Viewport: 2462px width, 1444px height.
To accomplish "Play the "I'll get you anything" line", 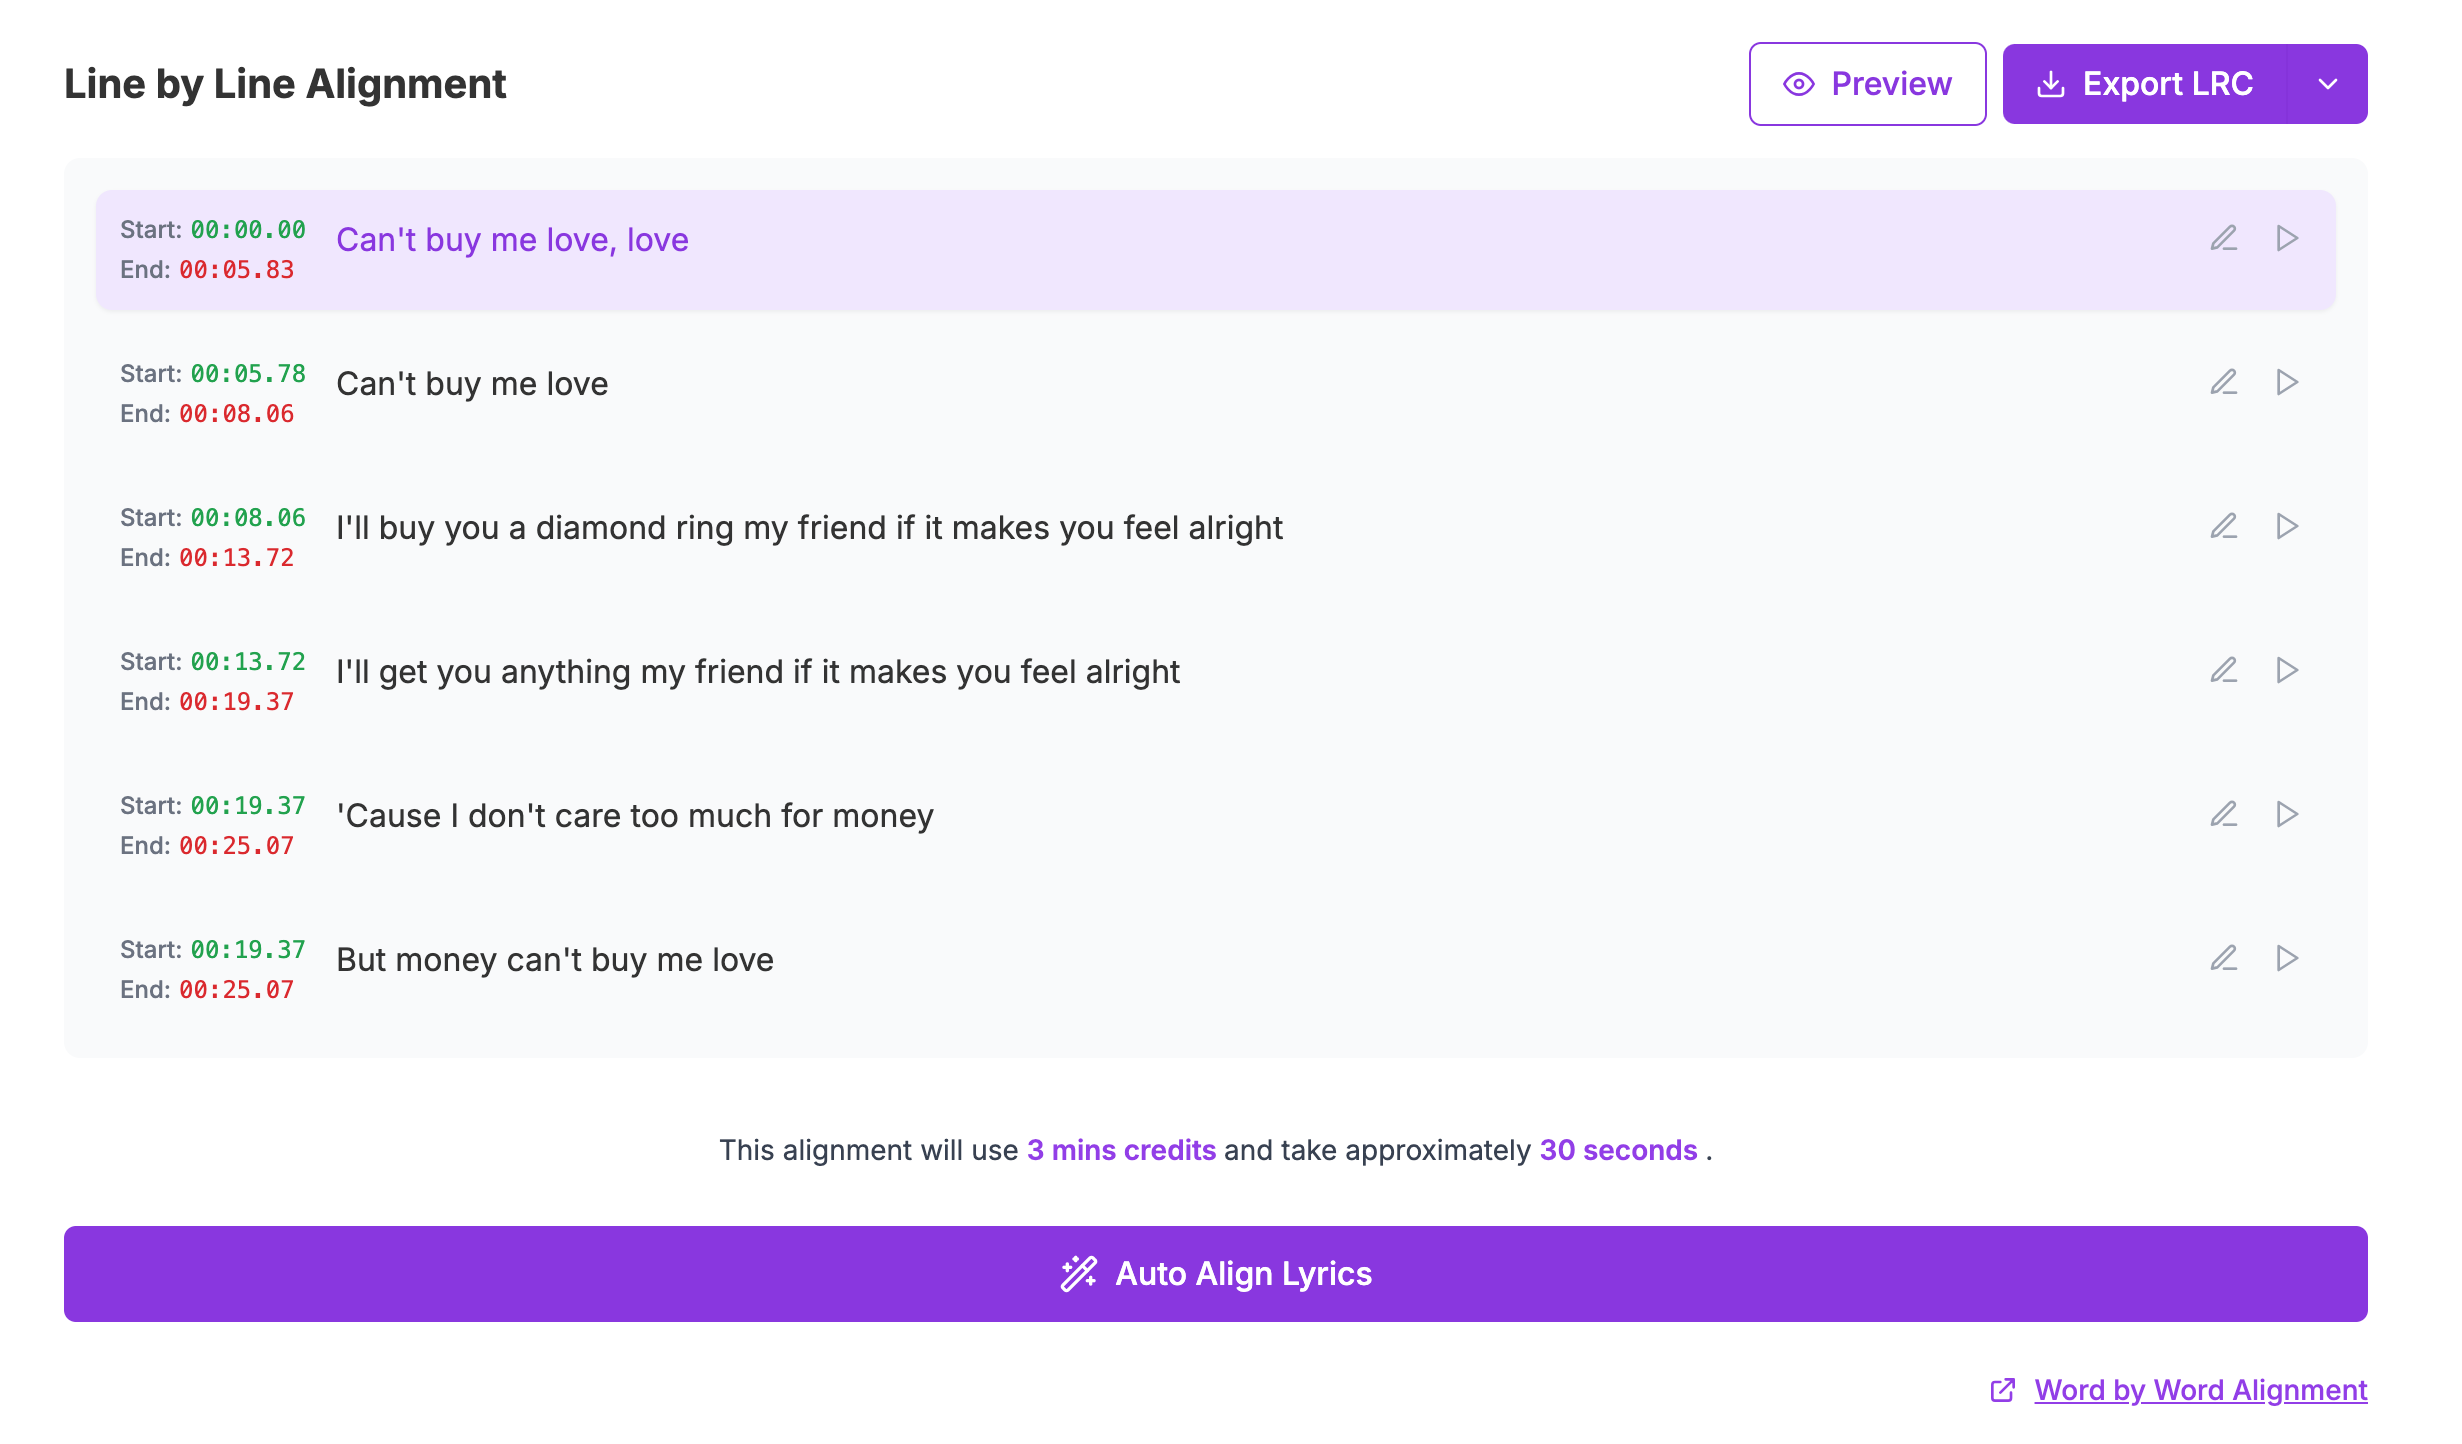I will (x=2287, y=670).
